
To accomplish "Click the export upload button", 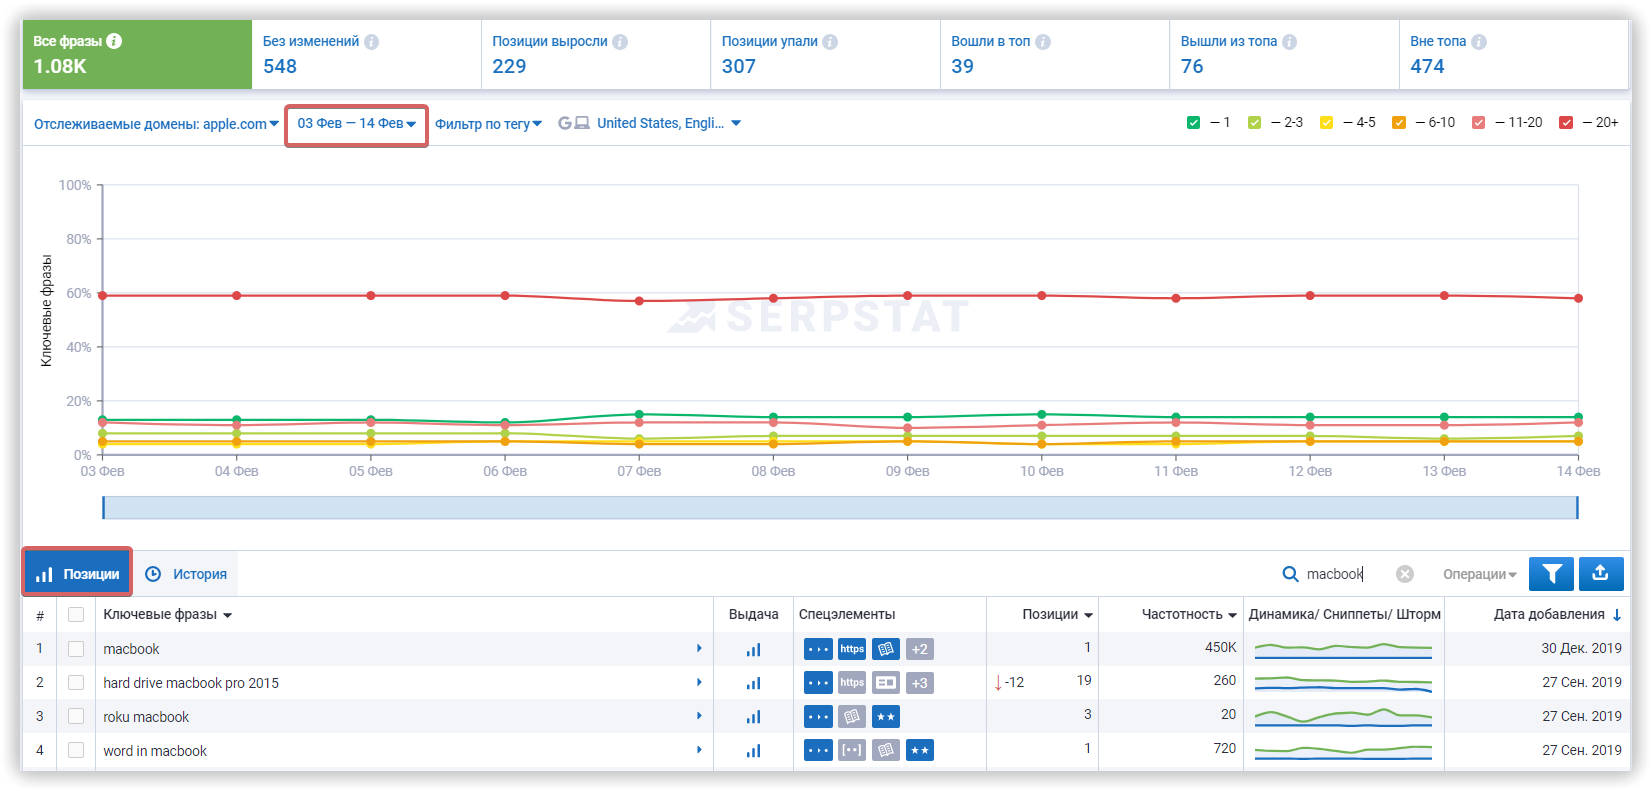I will click(1601, 574).
